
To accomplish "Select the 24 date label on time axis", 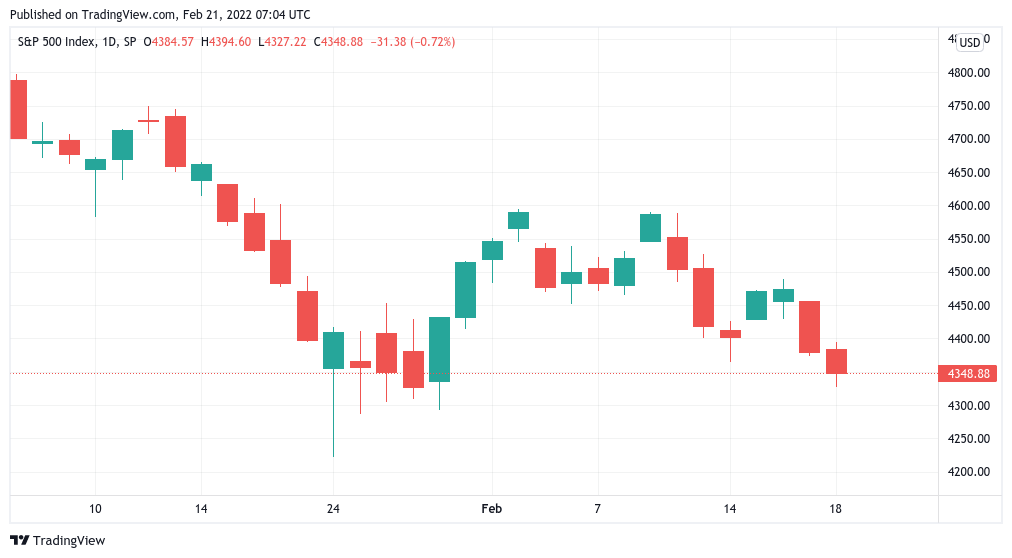I will (x=333, y=509).
